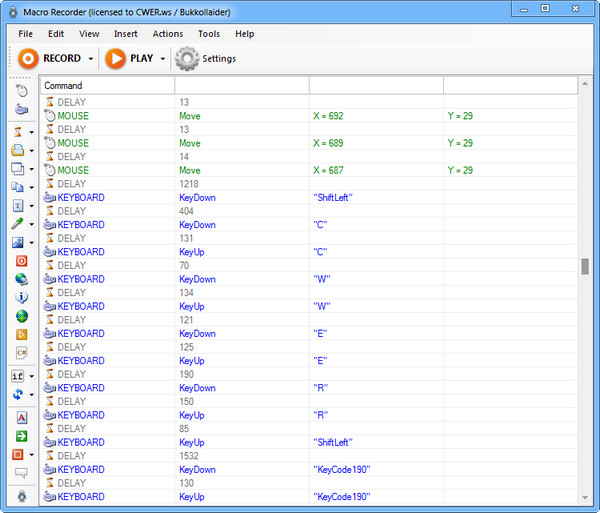This screenshot has height=513, width=600.
Task: Click the 'if' condition icon
Action: pyautogui.click(x=18, y=376)
